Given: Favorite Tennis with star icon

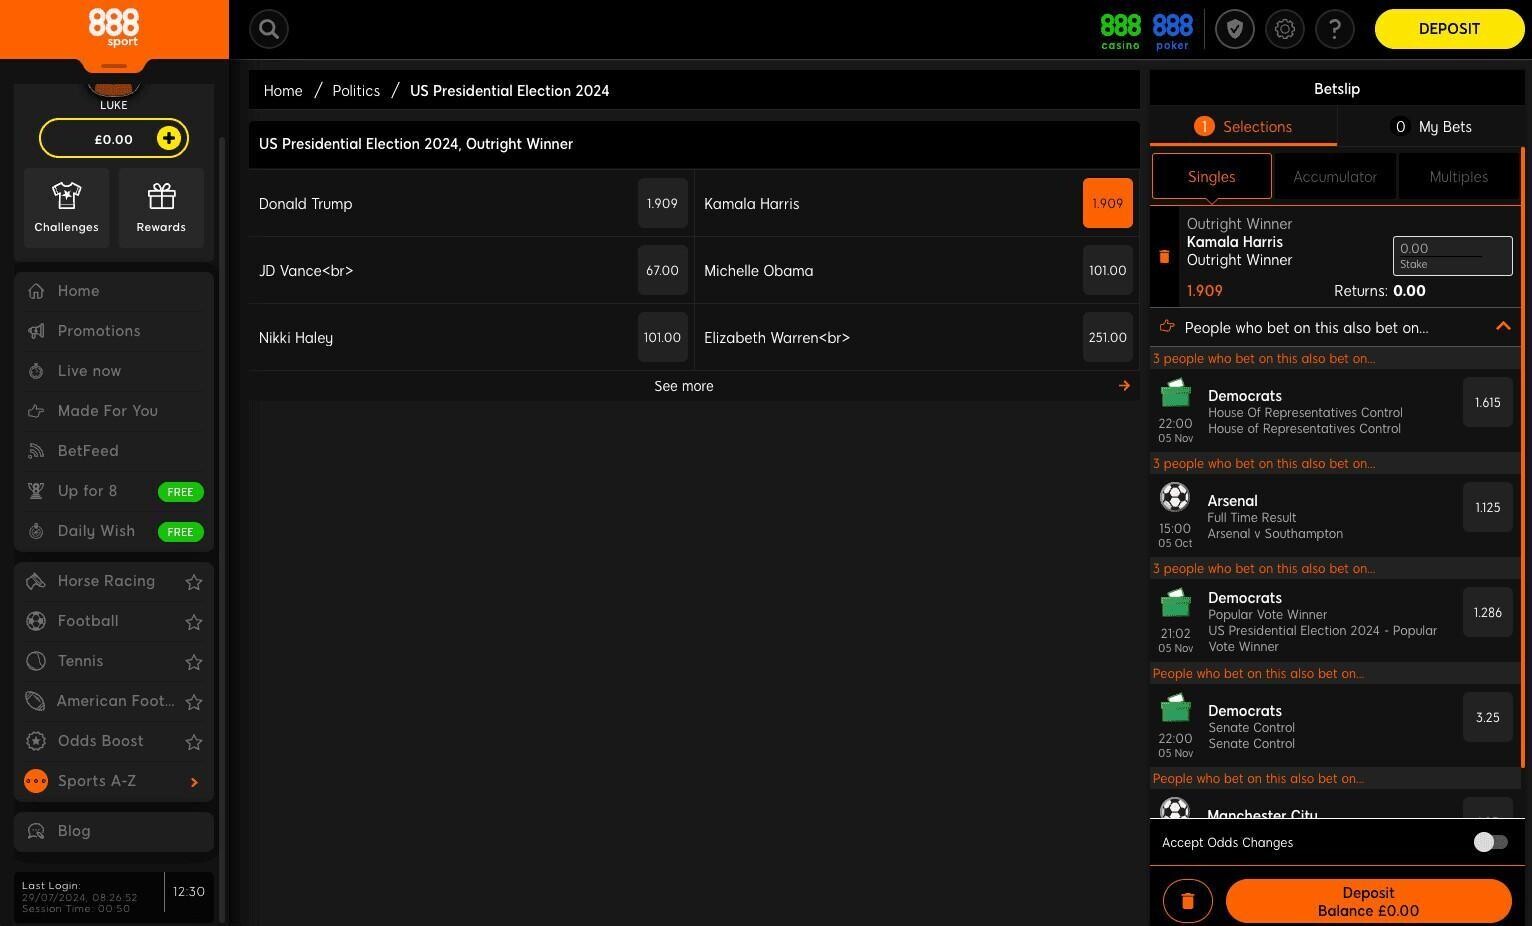Looking at the screenshot, I should (x=194, y=662).
